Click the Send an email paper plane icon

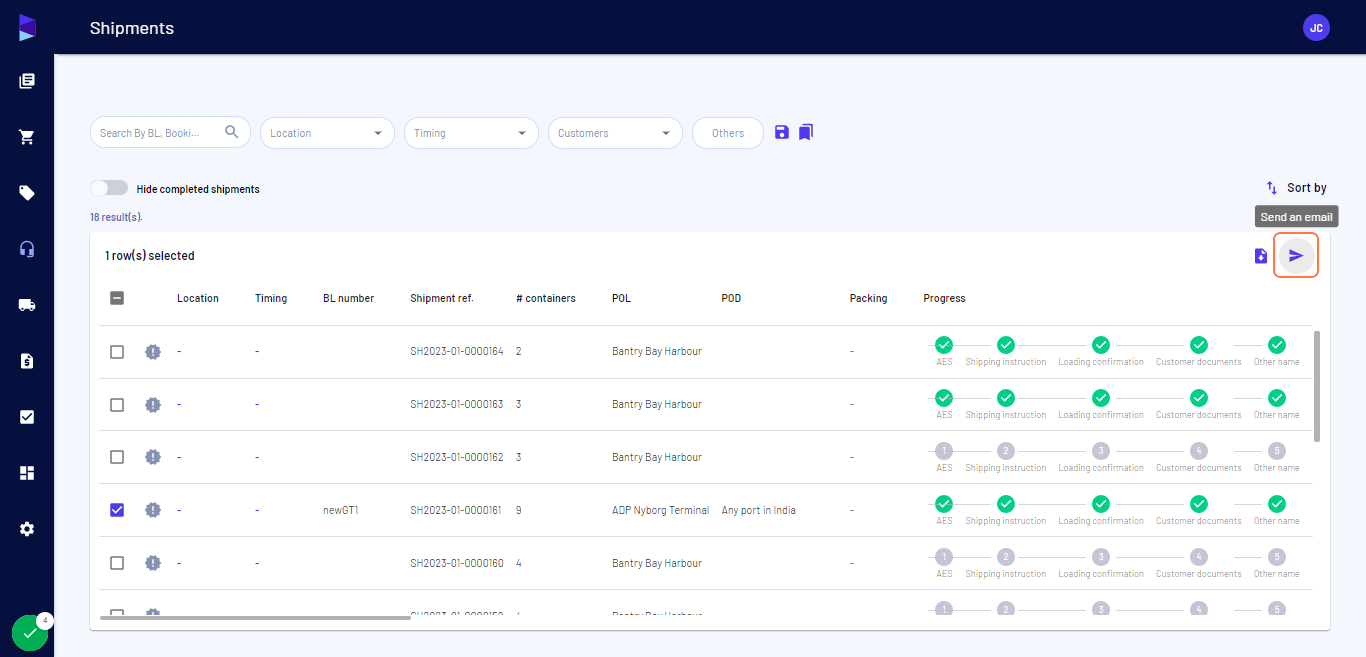click(1296, 256)
